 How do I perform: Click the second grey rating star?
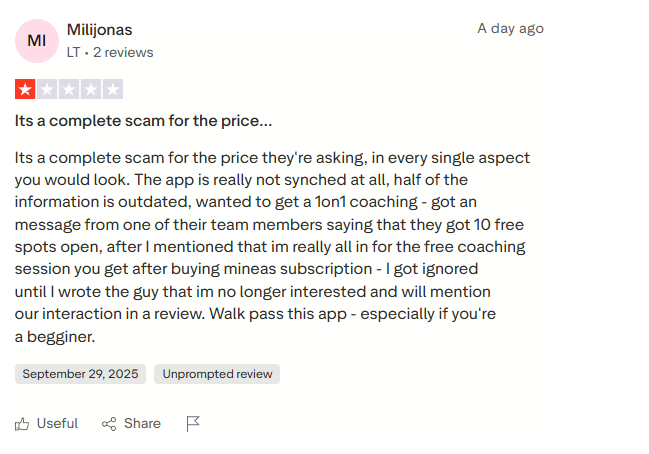(x=46, y=89)
